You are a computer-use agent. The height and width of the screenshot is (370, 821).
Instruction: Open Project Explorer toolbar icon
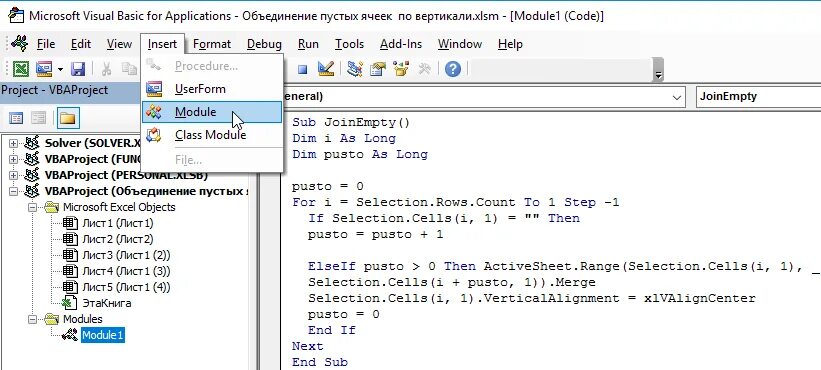355,69
